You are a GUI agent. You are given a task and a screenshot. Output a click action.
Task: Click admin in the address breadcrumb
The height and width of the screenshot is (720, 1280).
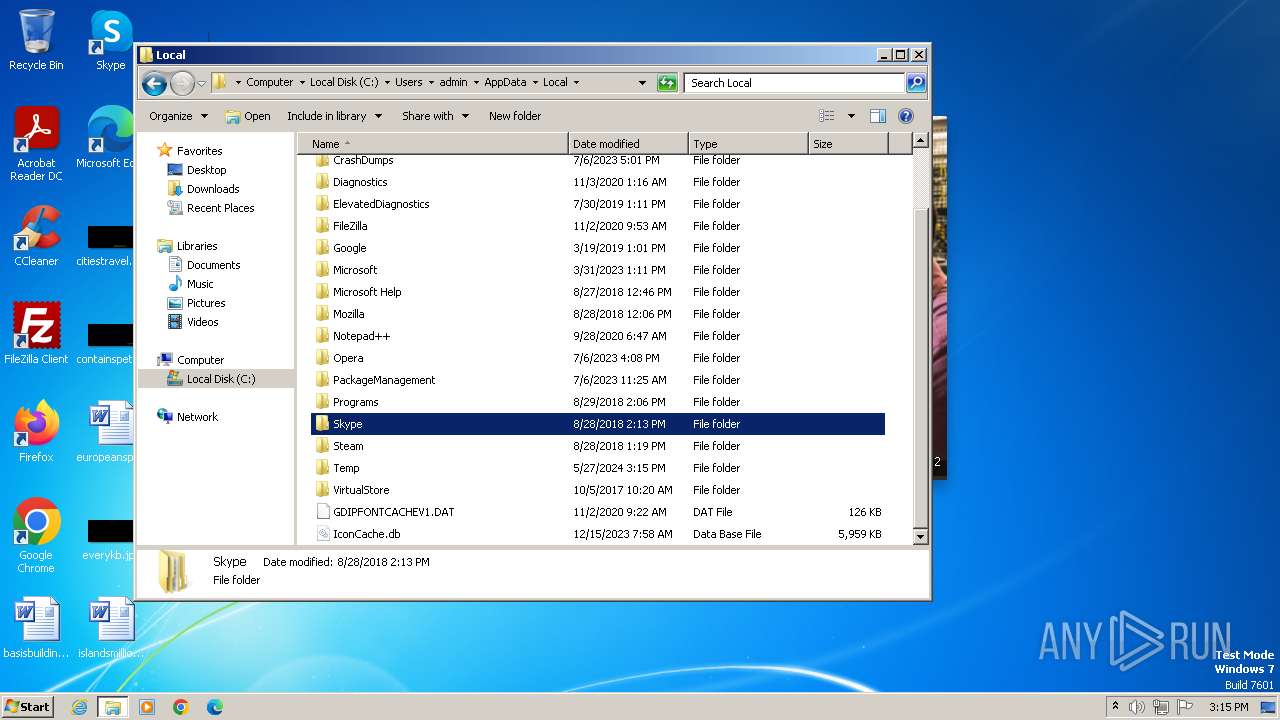pyautogui.click(x=453, y=83)
